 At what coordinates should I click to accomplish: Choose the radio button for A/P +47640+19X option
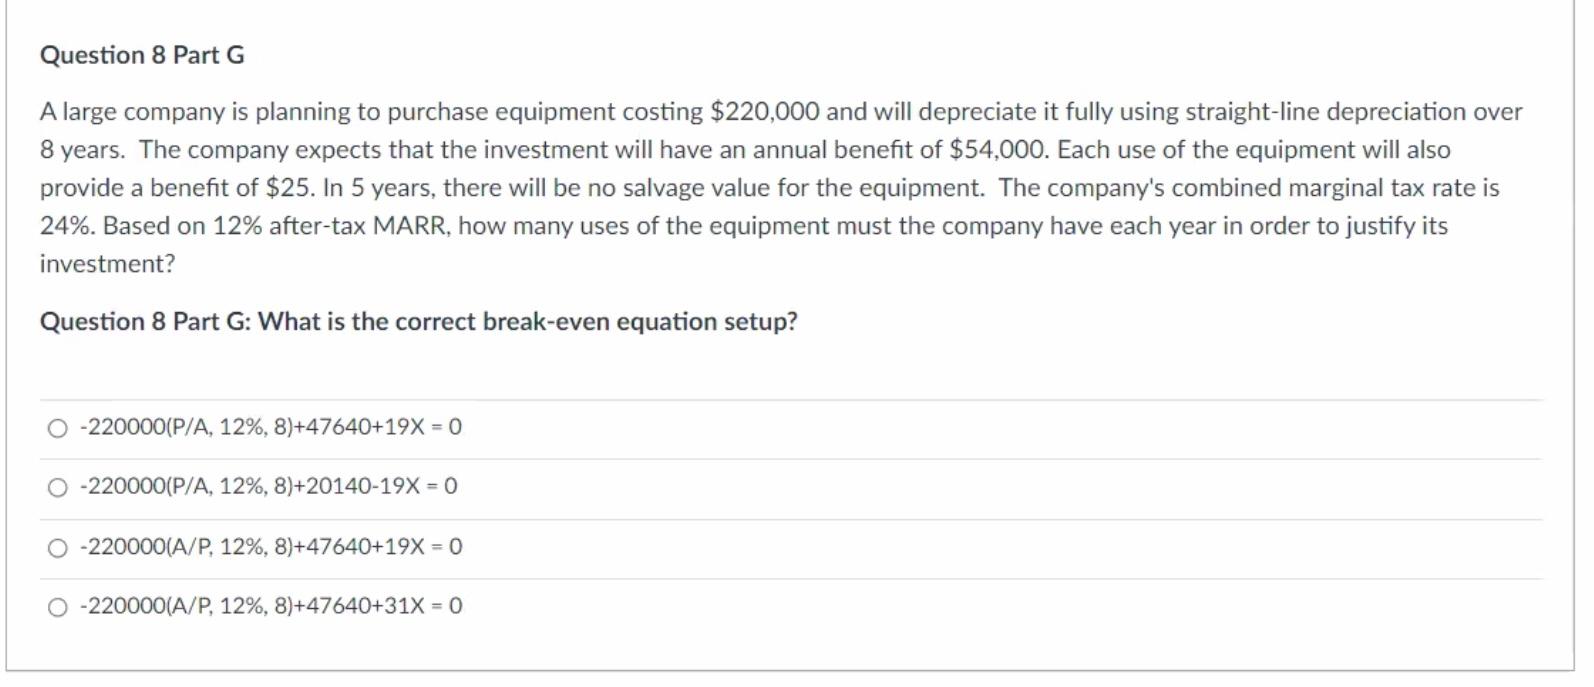58,547
